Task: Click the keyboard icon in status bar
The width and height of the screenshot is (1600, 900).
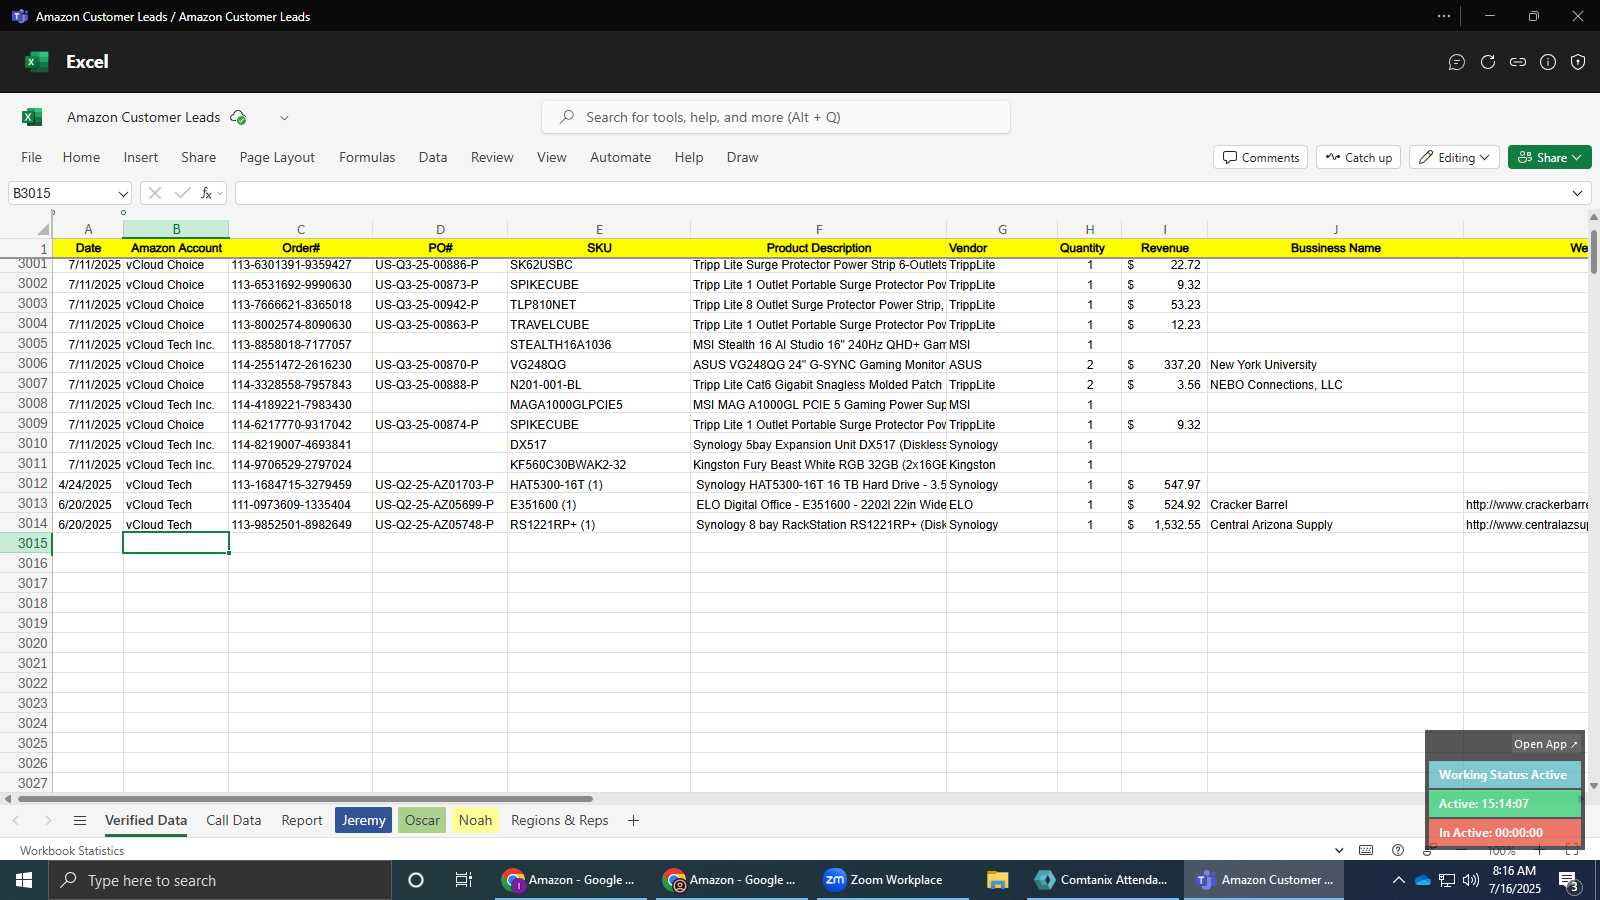Action: [x=1366, y=850]
